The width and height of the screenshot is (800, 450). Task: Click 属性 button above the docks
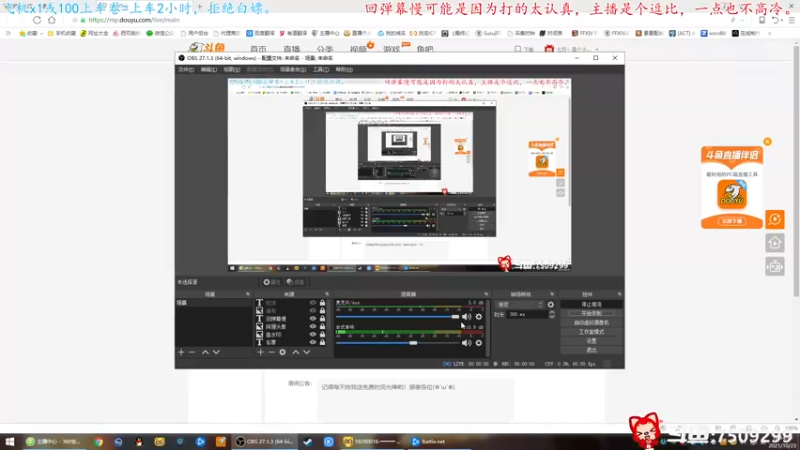coord(272,282)
